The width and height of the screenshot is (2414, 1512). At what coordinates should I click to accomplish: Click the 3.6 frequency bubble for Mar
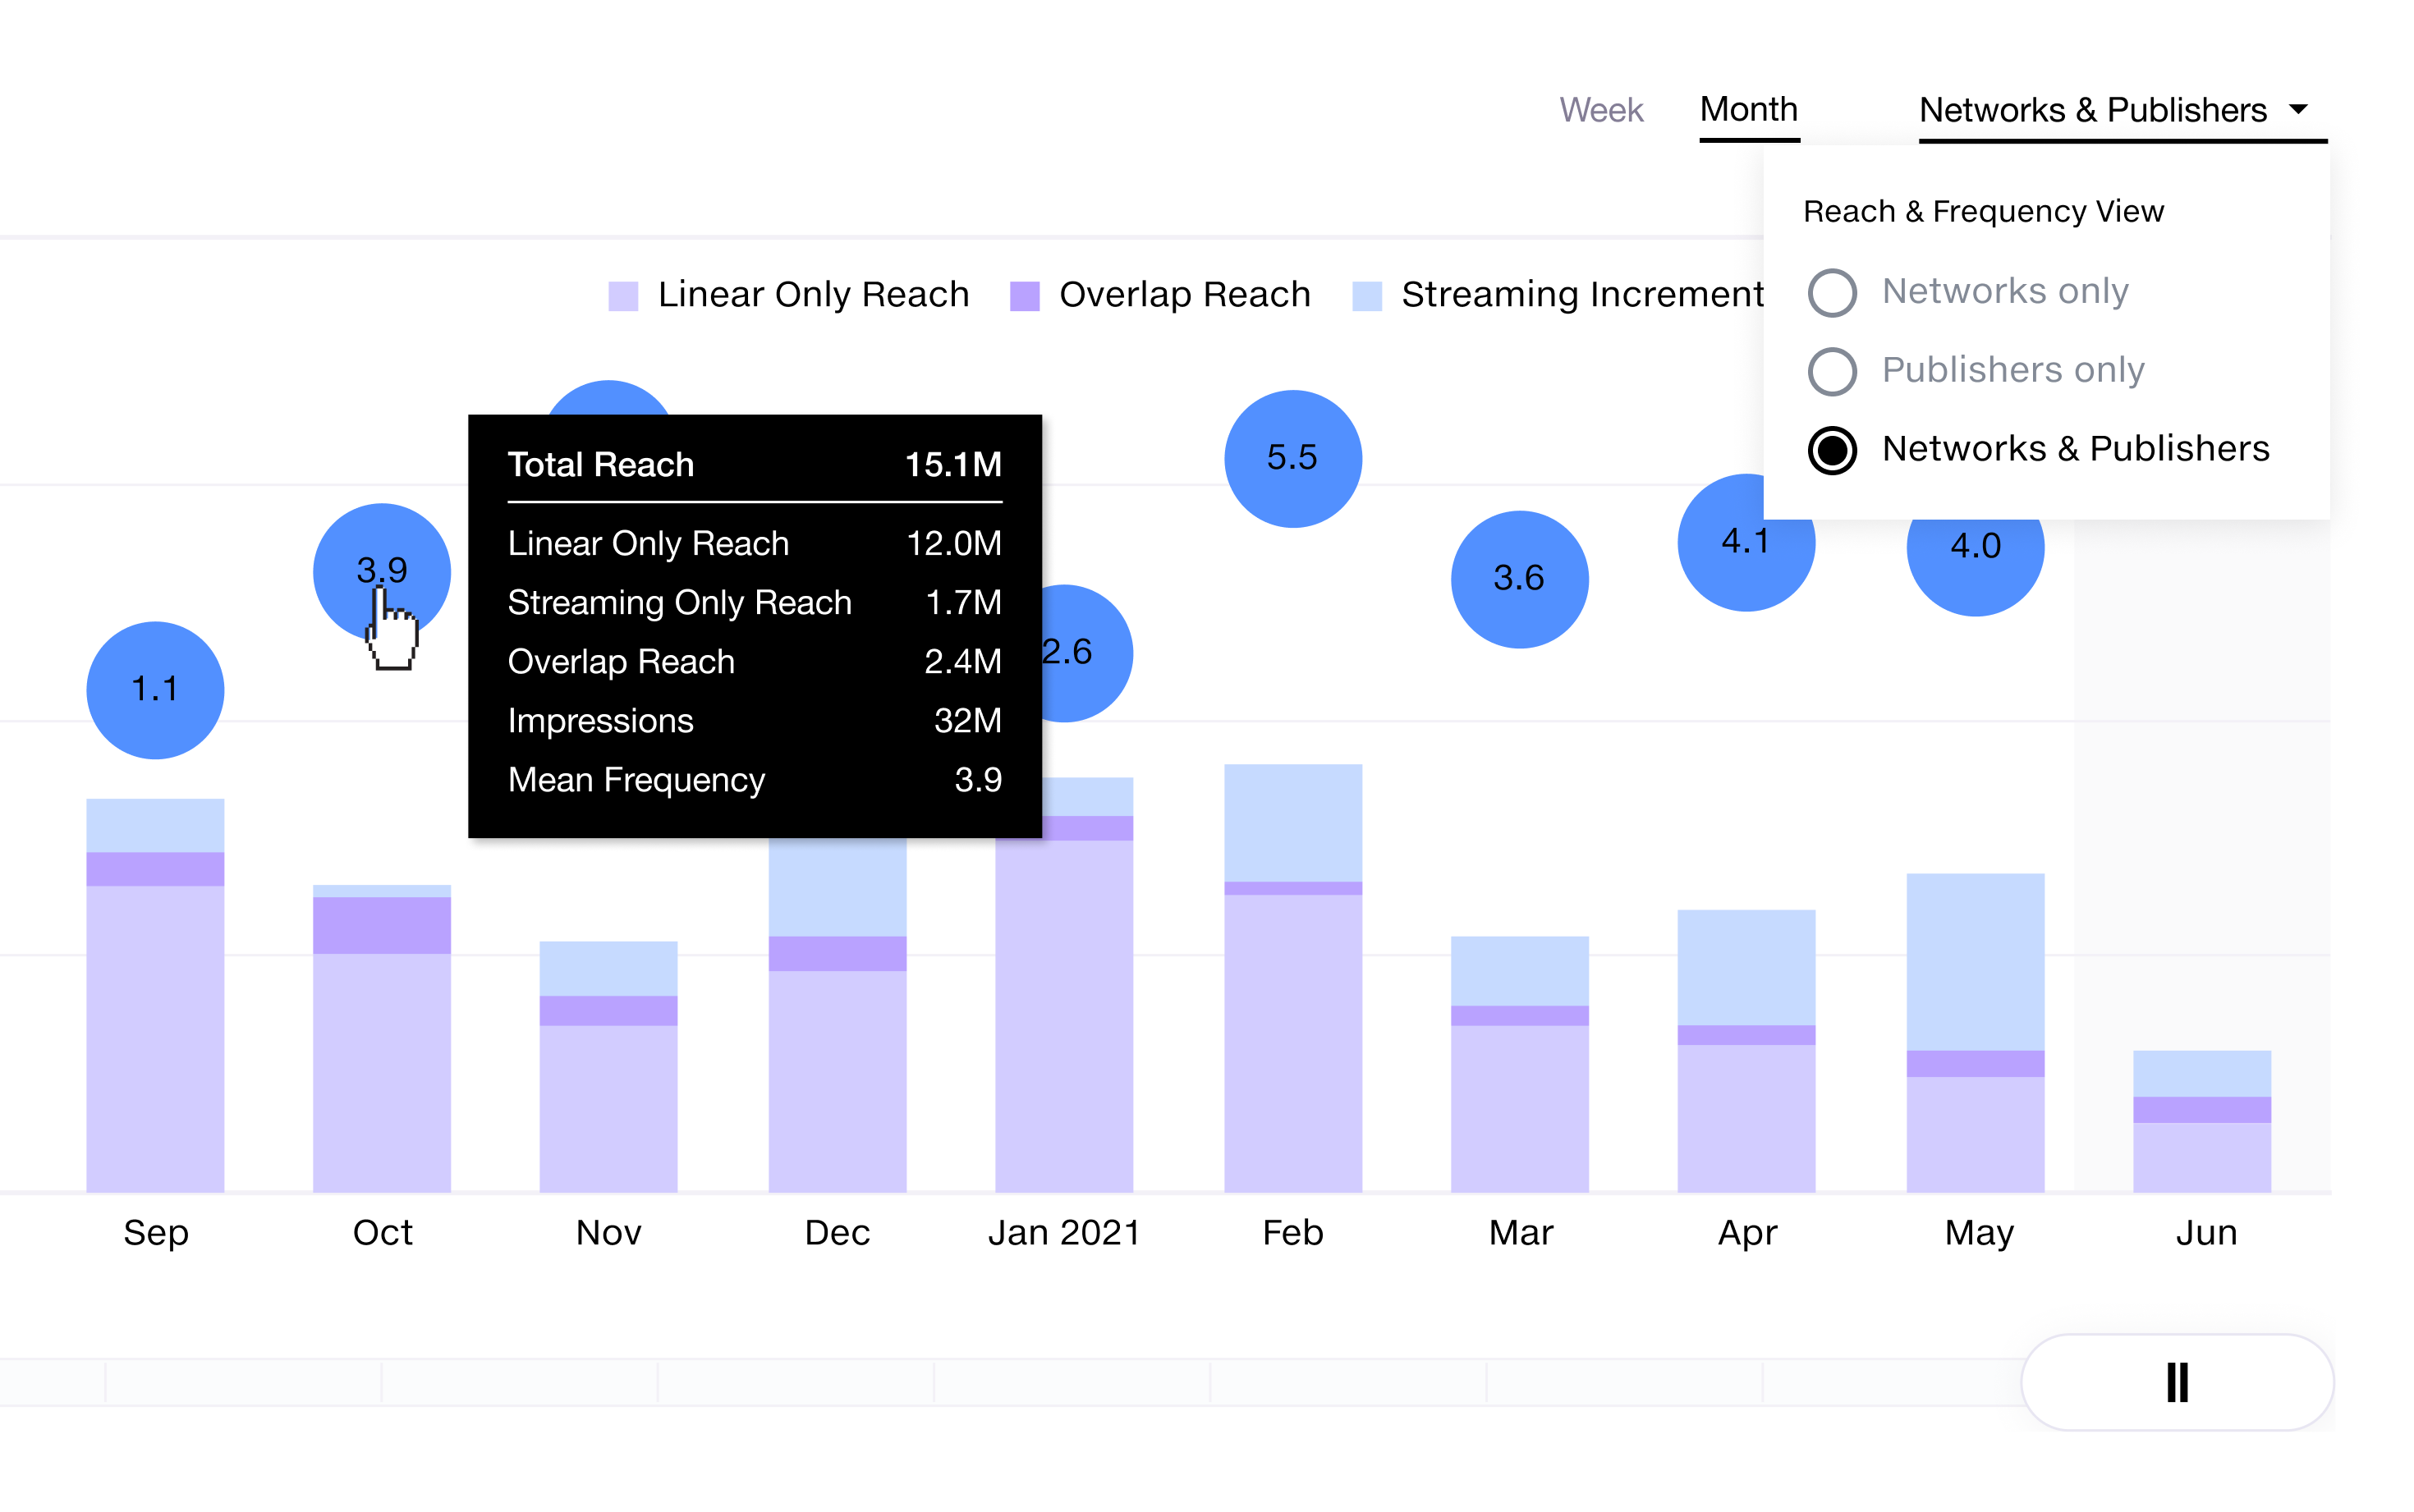[x=1519, y=578]
